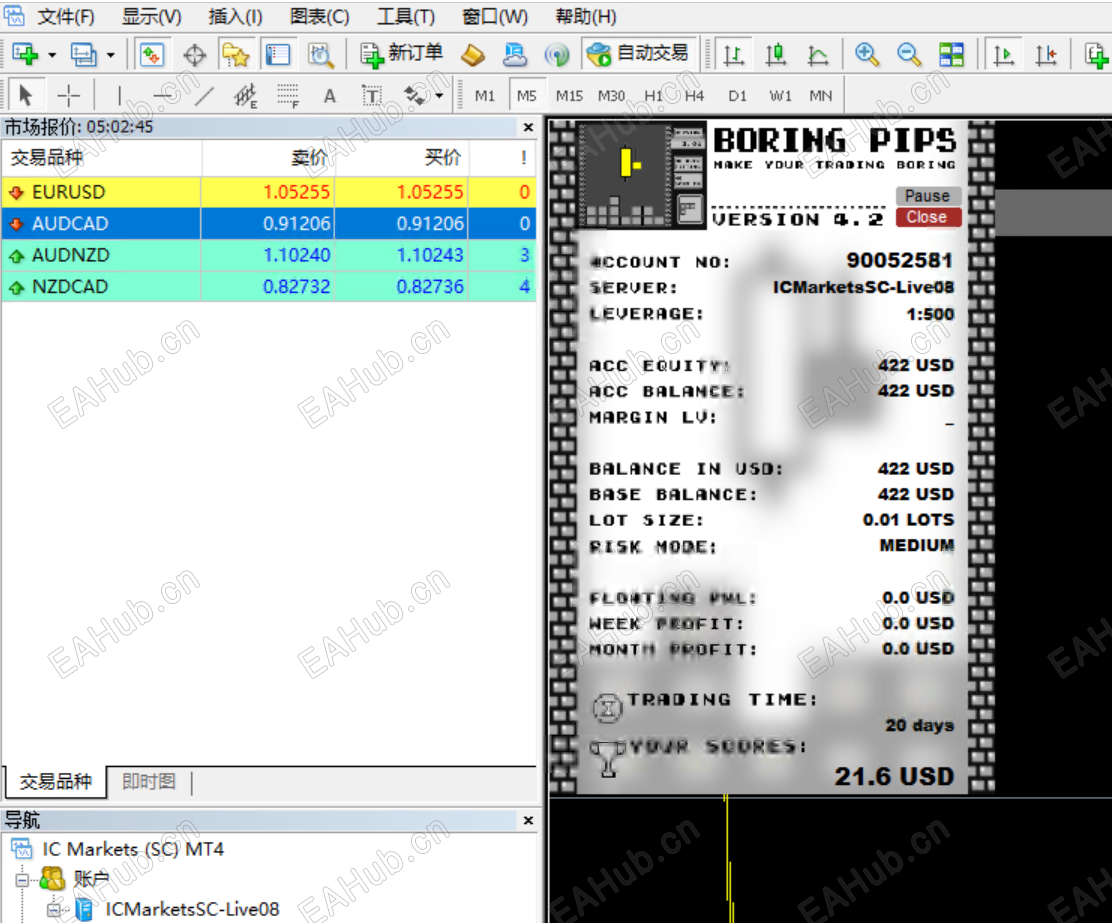This screenshot has height=923, width=1112.
Task: Open the 工具(T) menu
Action: 406,16
